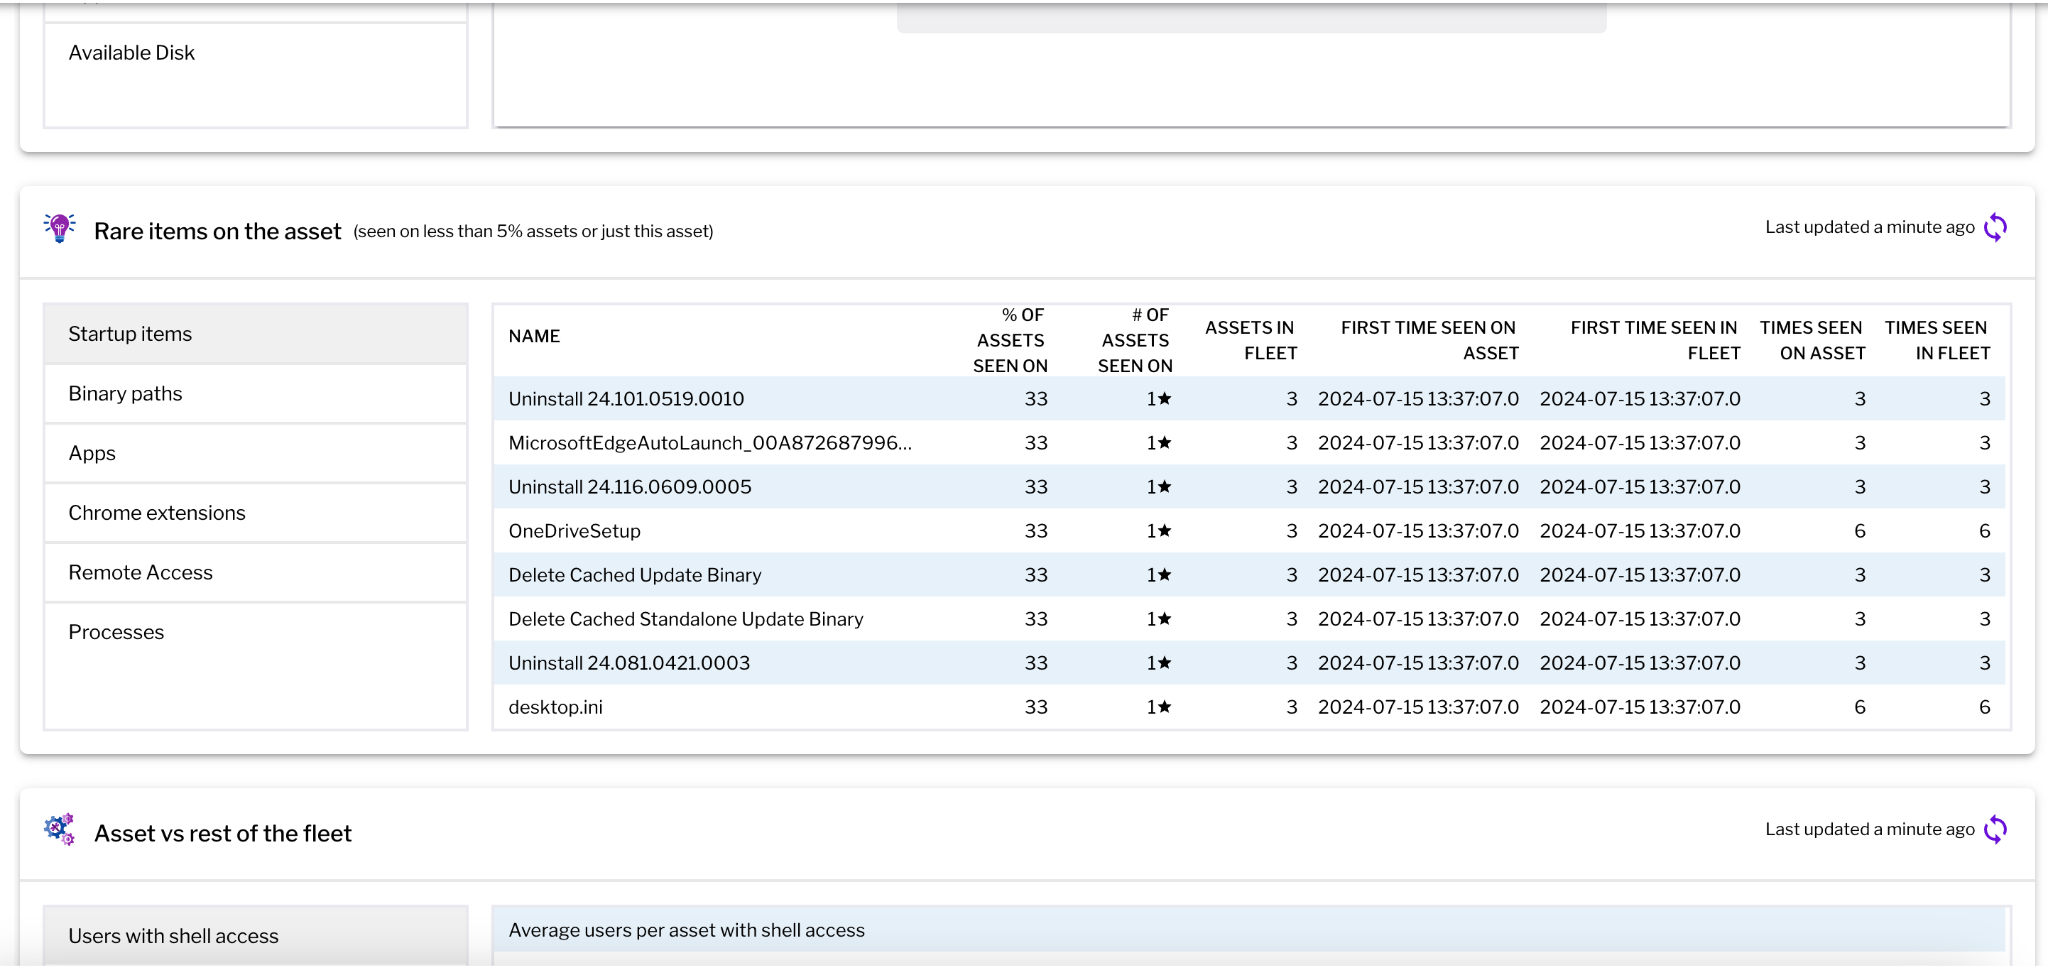
Task: Click the star marker in the OneDriveSetup row
Action: 1165,530
